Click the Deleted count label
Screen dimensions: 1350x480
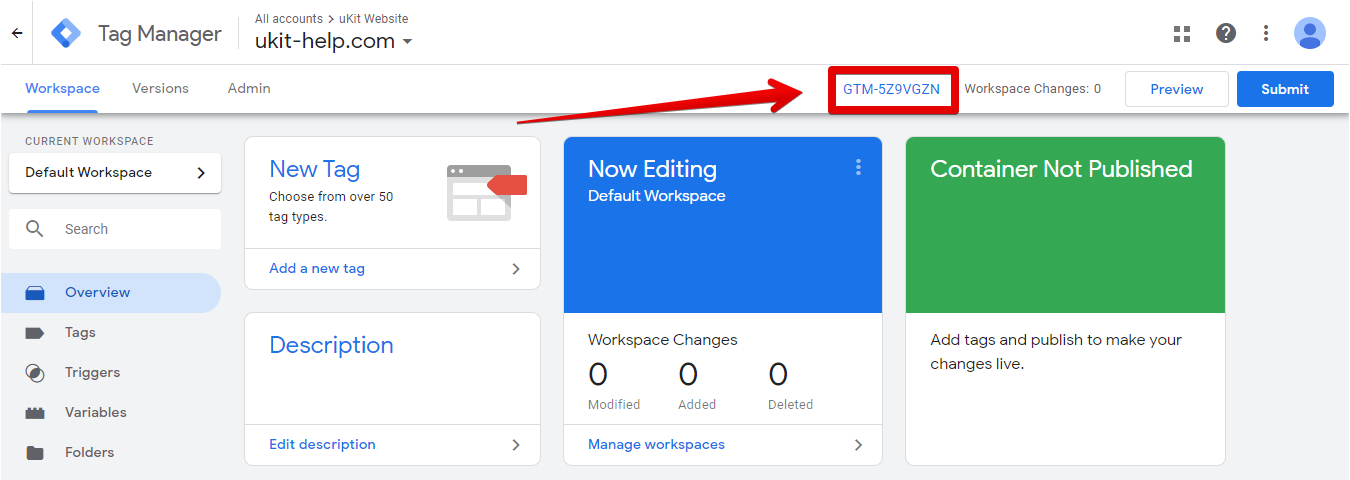coord(790,405)
